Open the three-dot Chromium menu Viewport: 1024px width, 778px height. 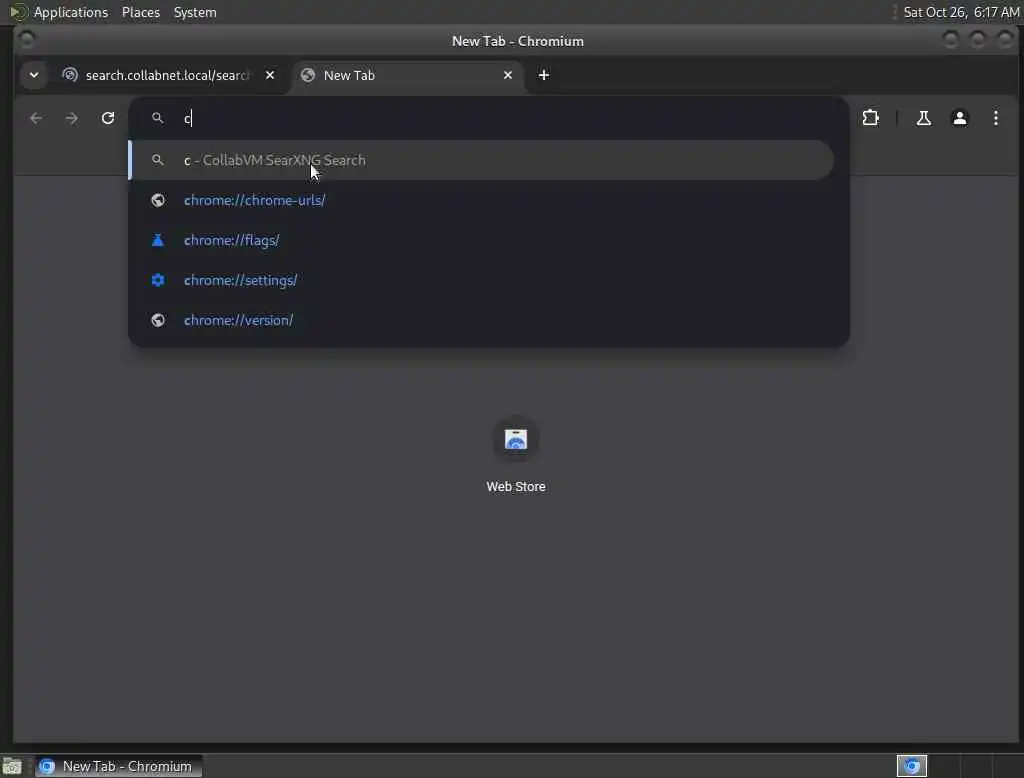pos(995,118)
